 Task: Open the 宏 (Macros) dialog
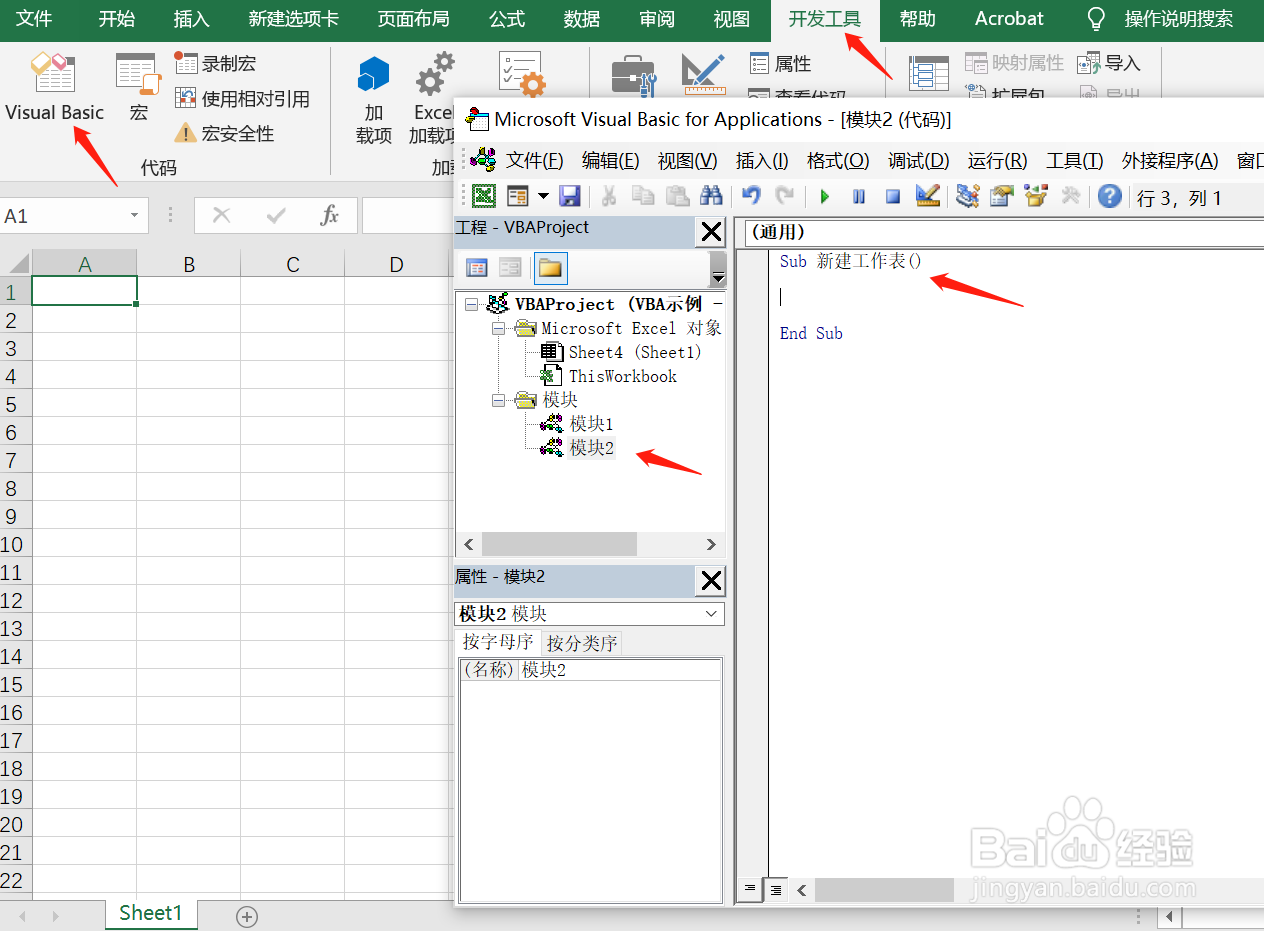(x=138, y=88)
